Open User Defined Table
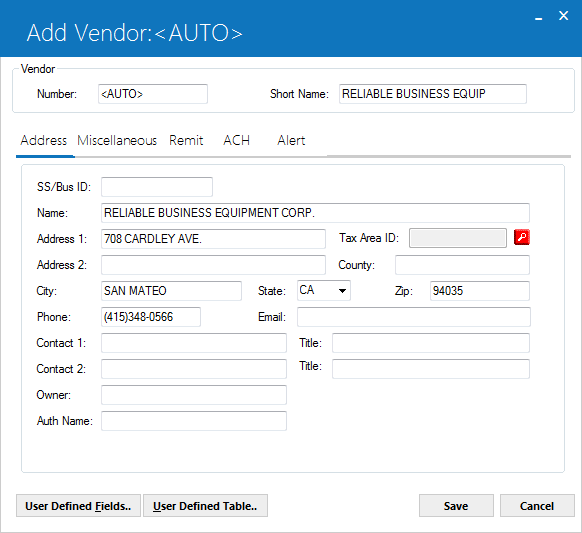 [x=205, y=506]
